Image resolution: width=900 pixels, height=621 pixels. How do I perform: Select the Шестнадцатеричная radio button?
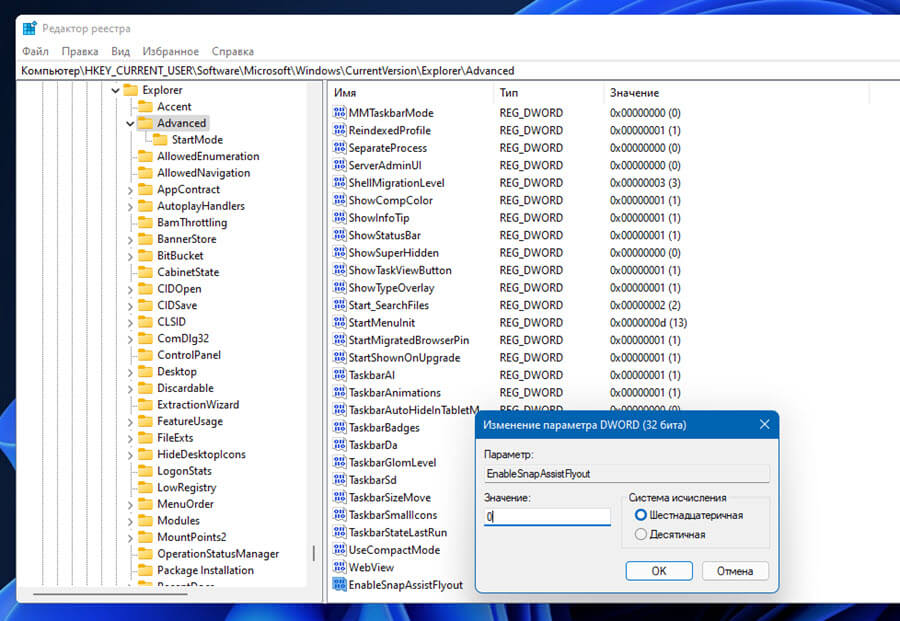(641, 515)
